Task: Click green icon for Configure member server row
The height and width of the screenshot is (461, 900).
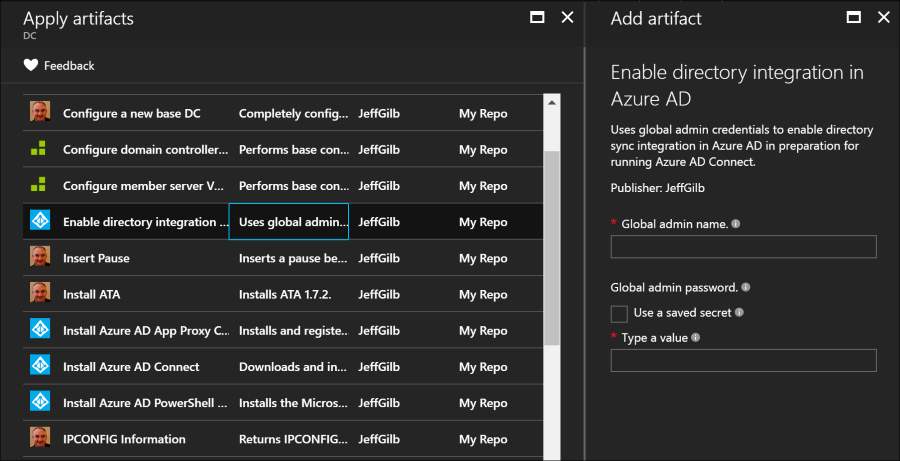Action: tap(38, 185)
